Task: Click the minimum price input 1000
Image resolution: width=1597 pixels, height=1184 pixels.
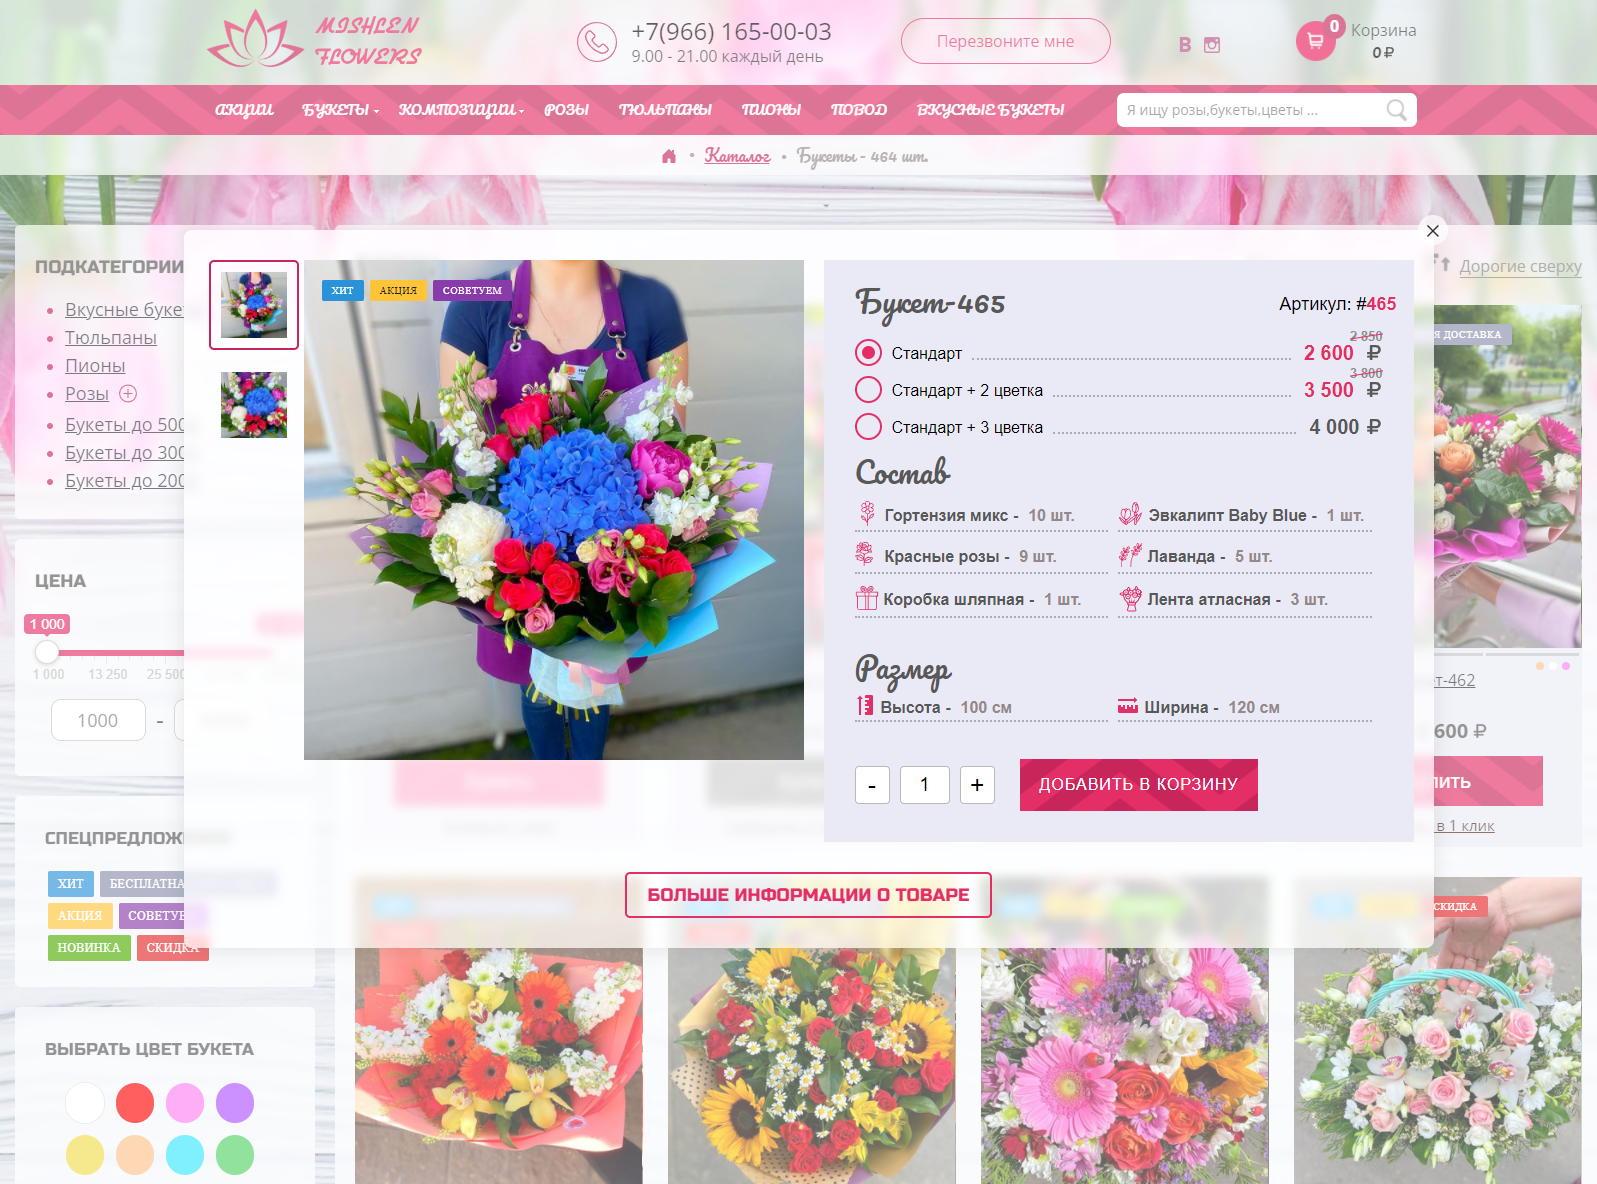Action: pos(98,720)
